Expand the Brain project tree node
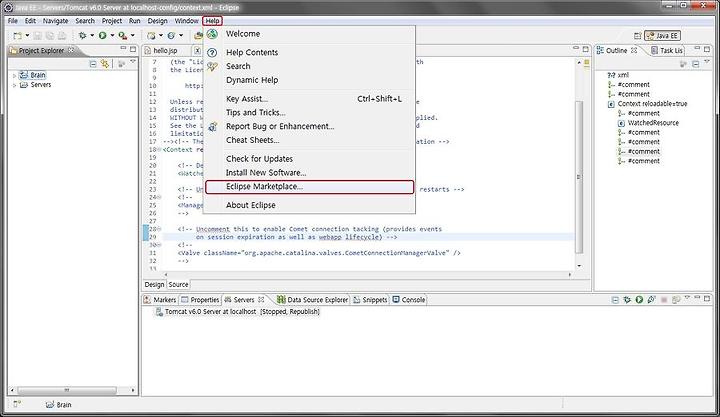 coord(14,75)
